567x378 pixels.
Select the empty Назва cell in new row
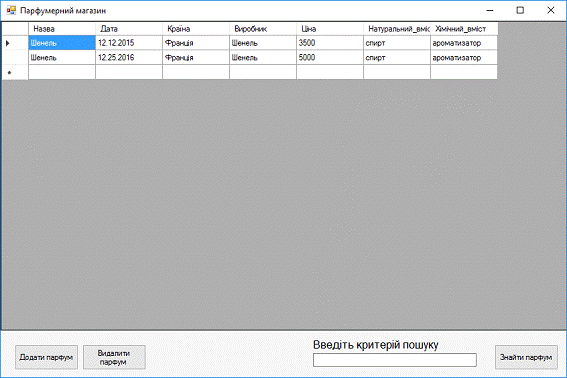62,72
